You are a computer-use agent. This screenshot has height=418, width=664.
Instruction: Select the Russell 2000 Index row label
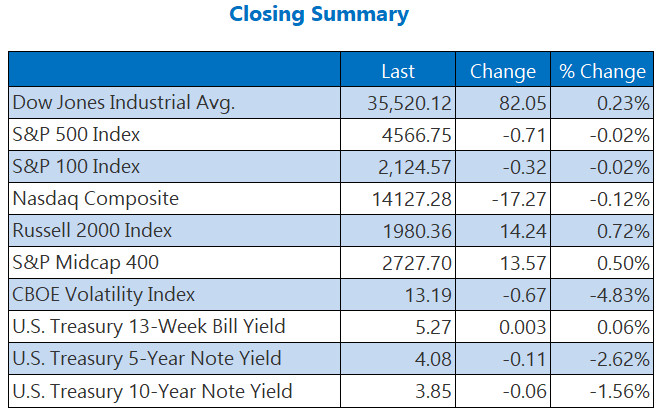coord(92,231)
